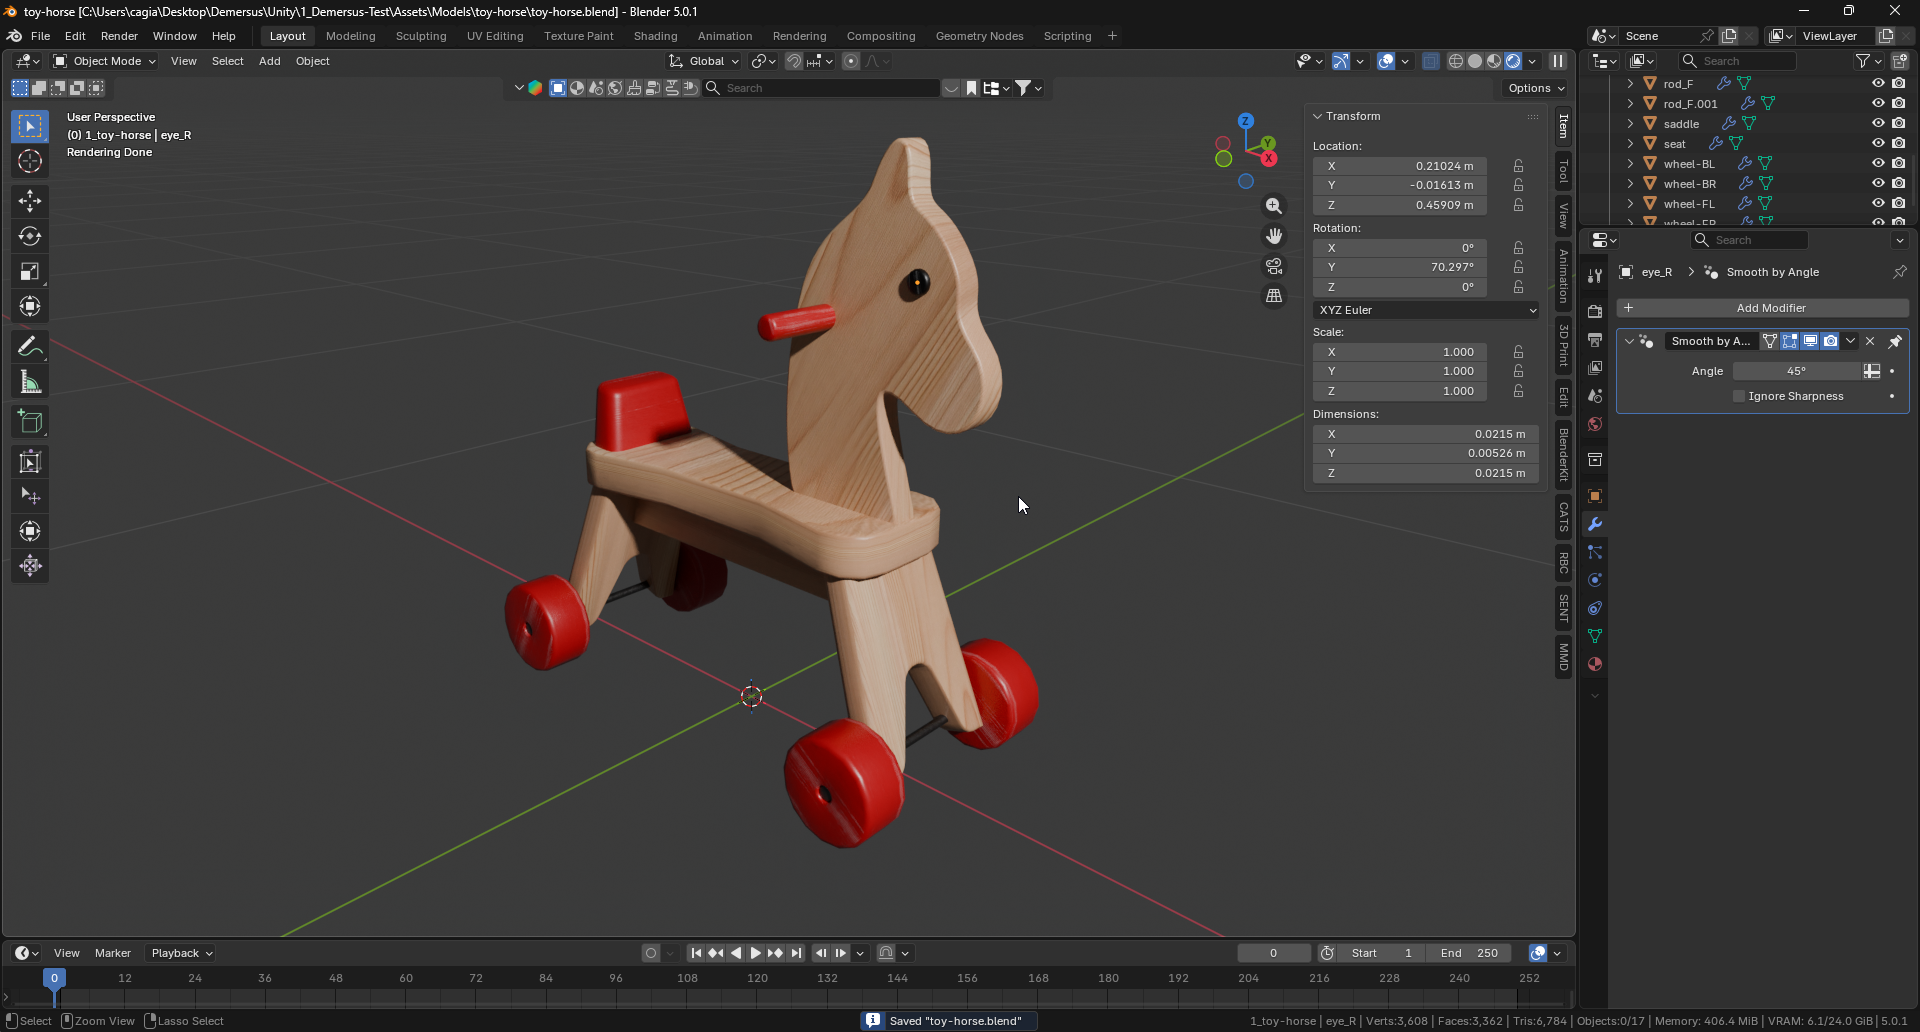Open the File menu
The image size is (1920, 1032).
coord(40,36)
